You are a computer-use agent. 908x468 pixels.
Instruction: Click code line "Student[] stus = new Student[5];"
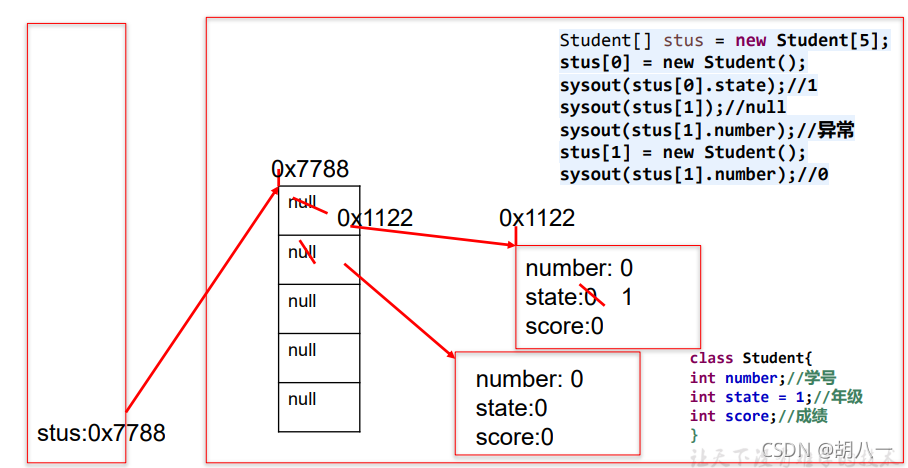(x=724, y=41)
